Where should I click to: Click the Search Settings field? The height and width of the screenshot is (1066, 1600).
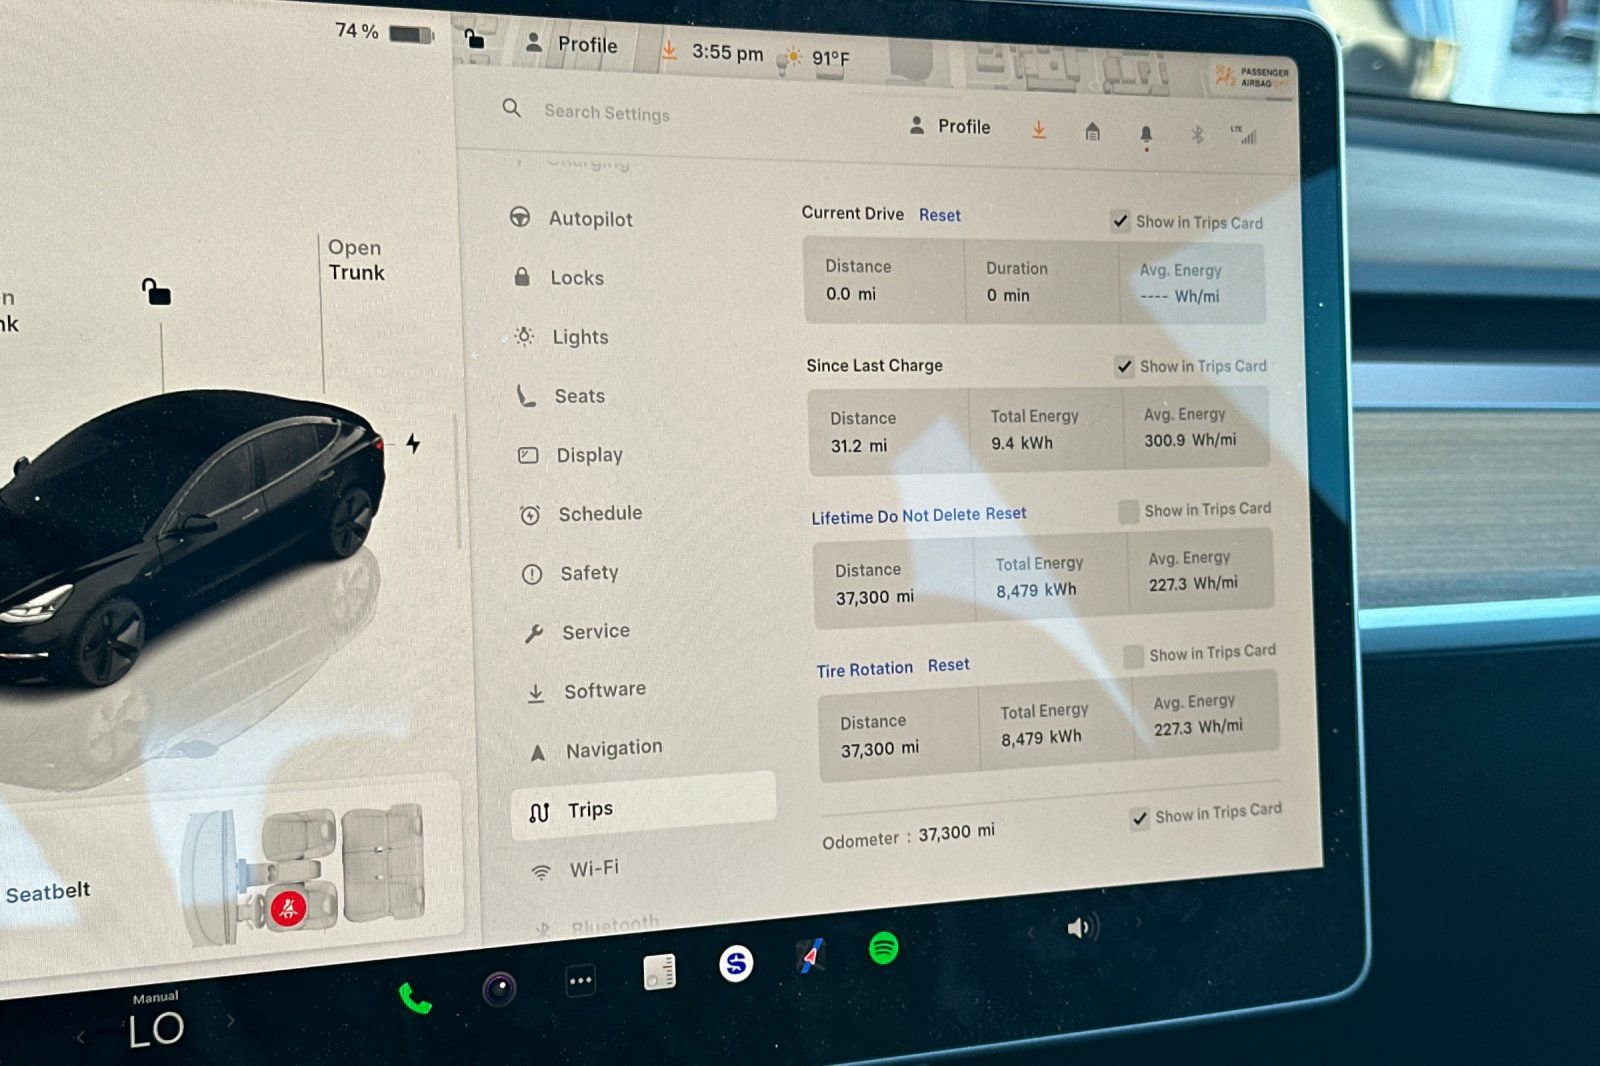(607, 113)
